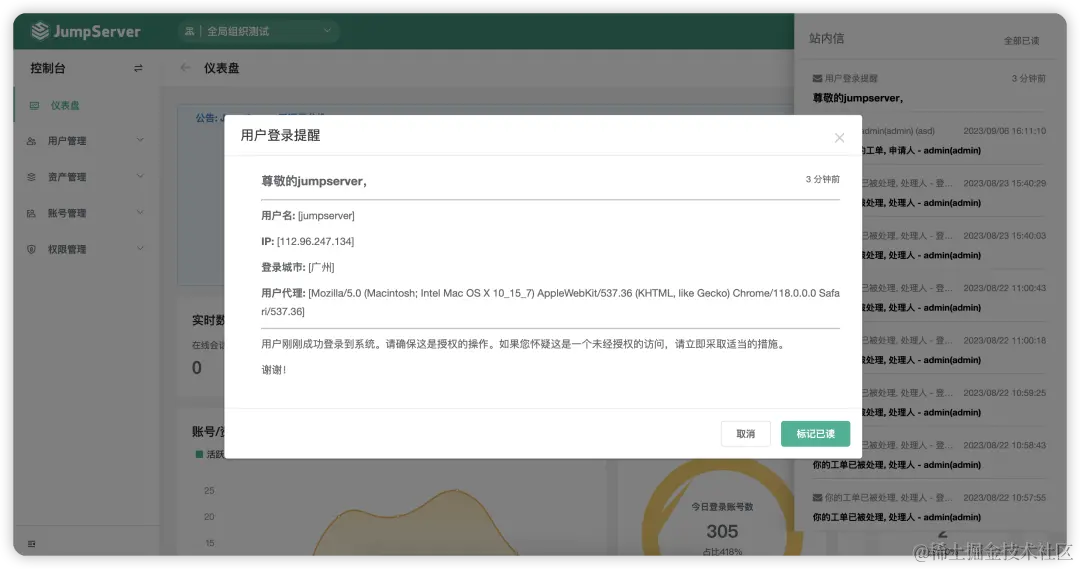The image size is (1080, 569).
Task: Click the 取消 button
Action: 745,434
